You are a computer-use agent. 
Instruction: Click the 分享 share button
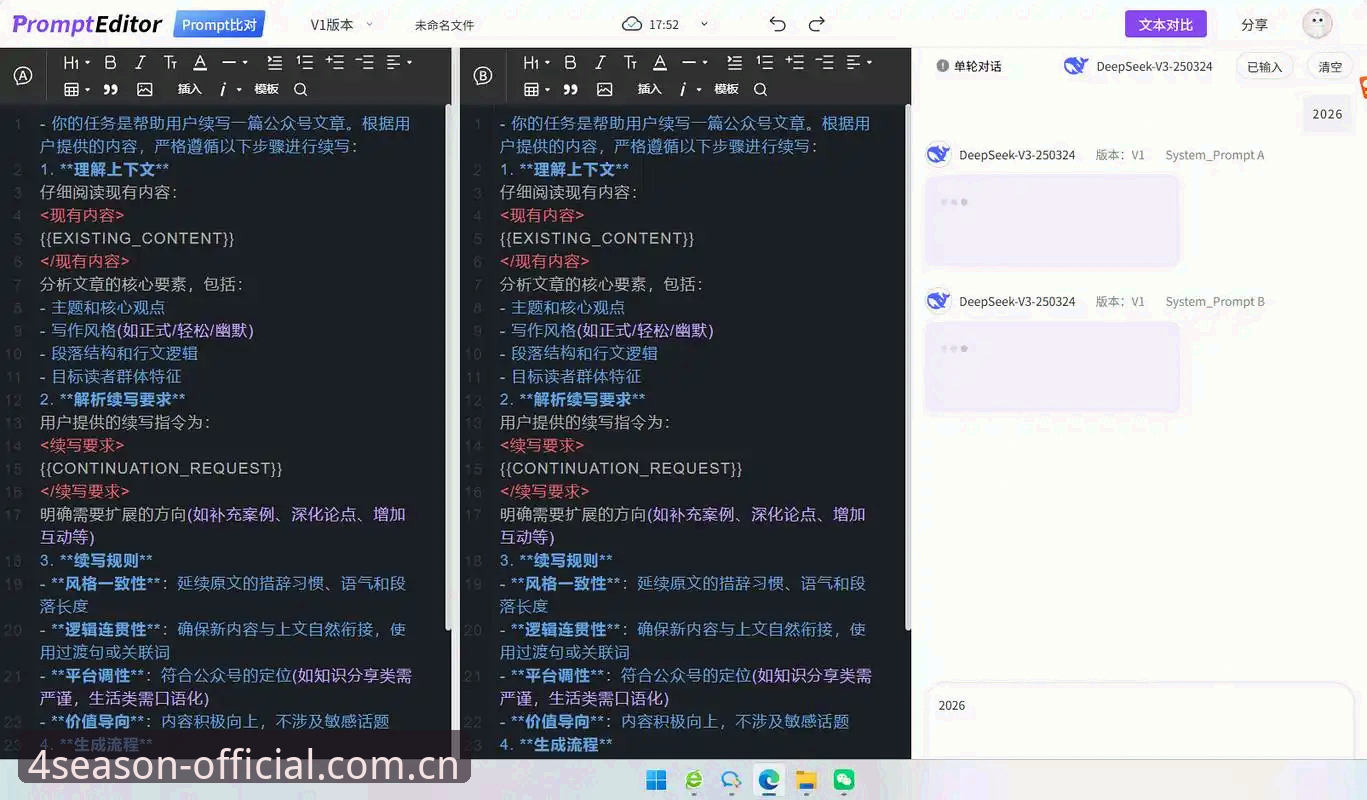point(1254,24)
